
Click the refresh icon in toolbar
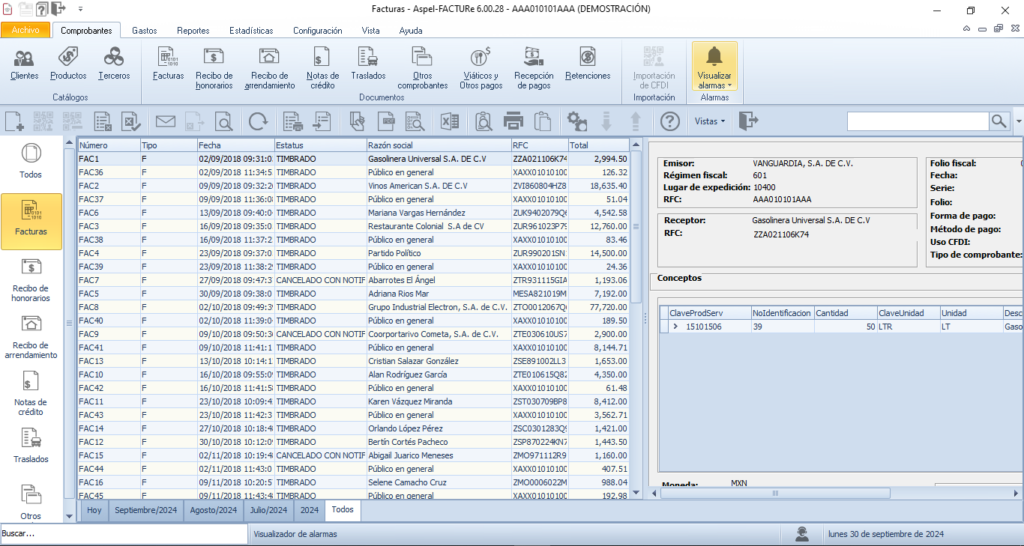point(257,122)
